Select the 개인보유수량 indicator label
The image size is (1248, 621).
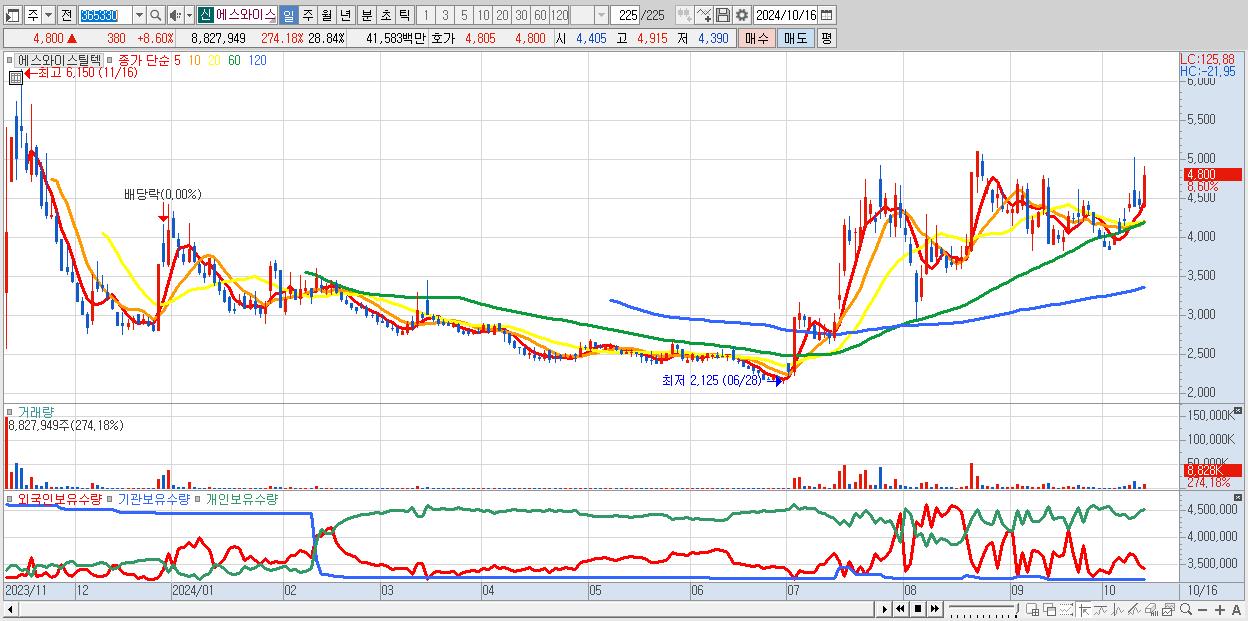pyautogui.click(x=241, y=498)
